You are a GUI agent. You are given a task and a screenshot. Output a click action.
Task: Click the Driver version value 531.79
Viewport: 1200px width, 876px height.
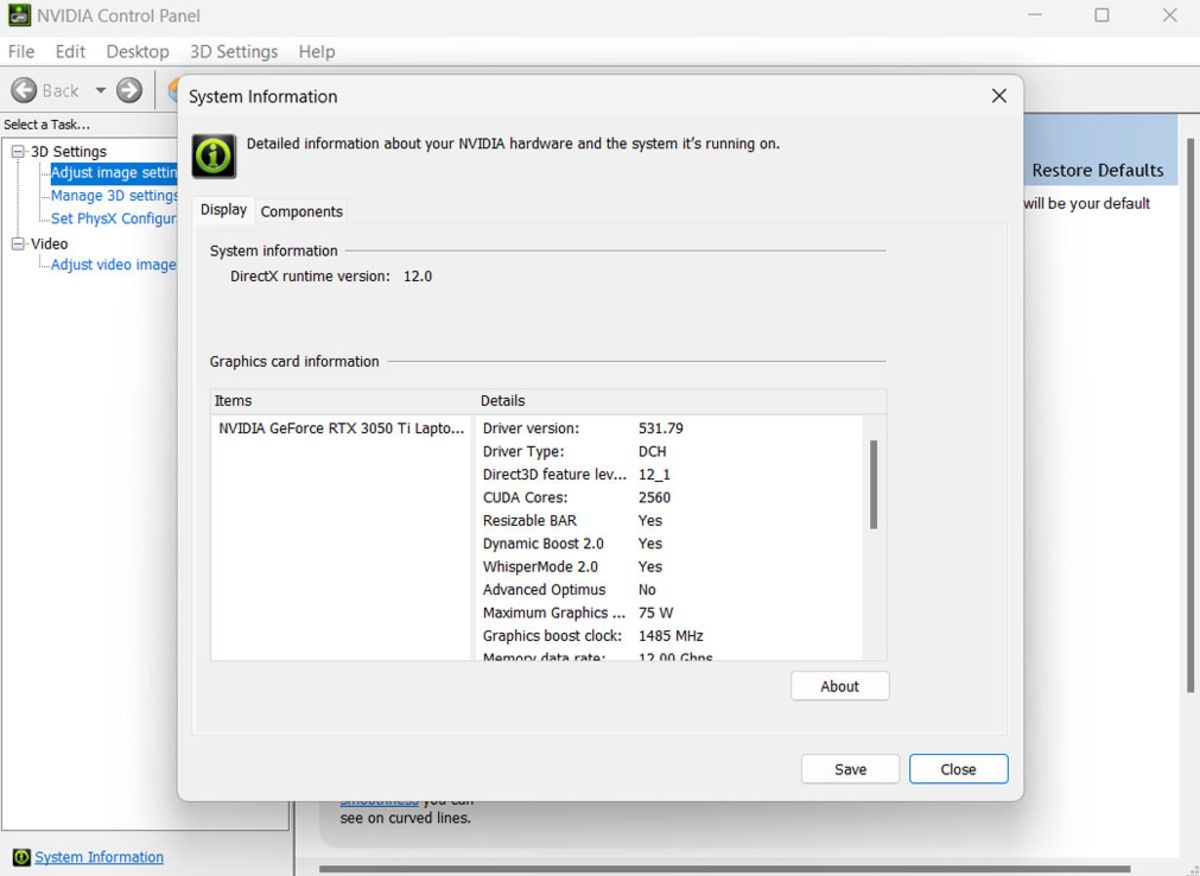click(x=661, y=428)
